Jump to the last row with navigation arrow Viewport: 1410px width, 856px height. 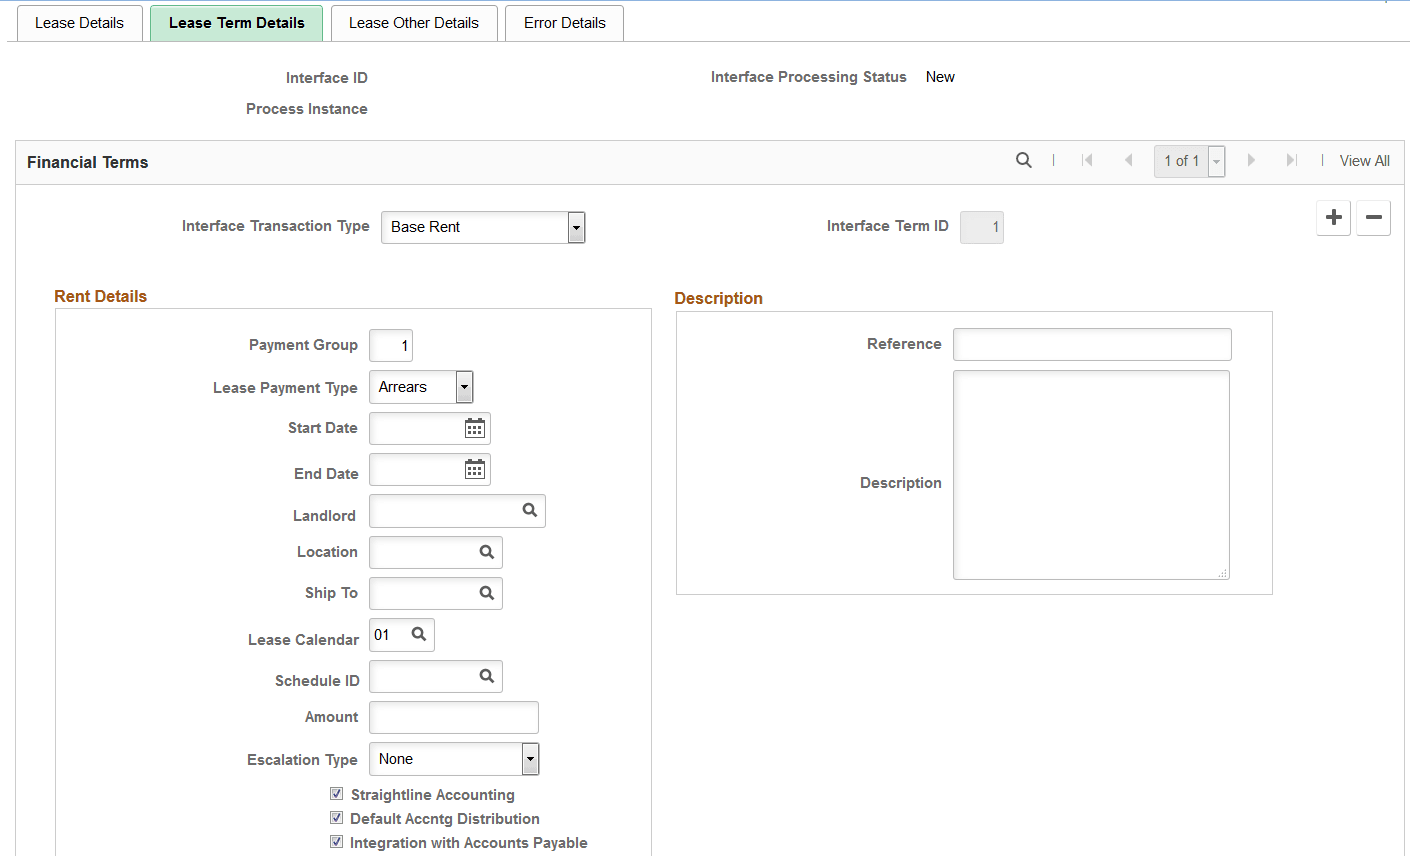coord(1291,159)
